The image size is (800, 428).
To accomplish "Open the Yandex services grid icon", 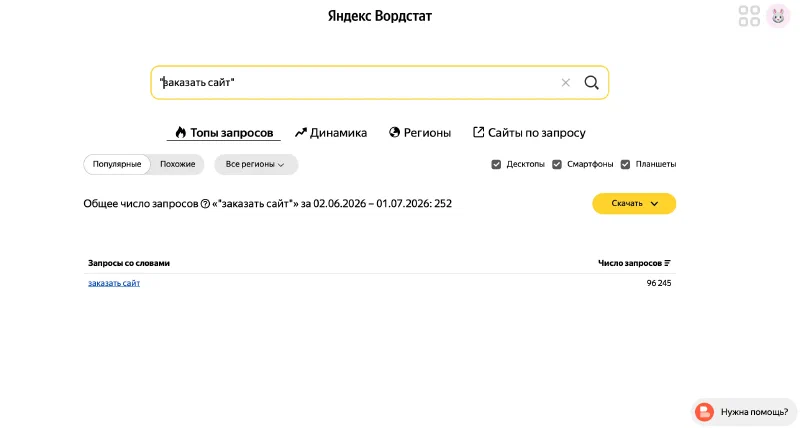I will tap(749, 16).
